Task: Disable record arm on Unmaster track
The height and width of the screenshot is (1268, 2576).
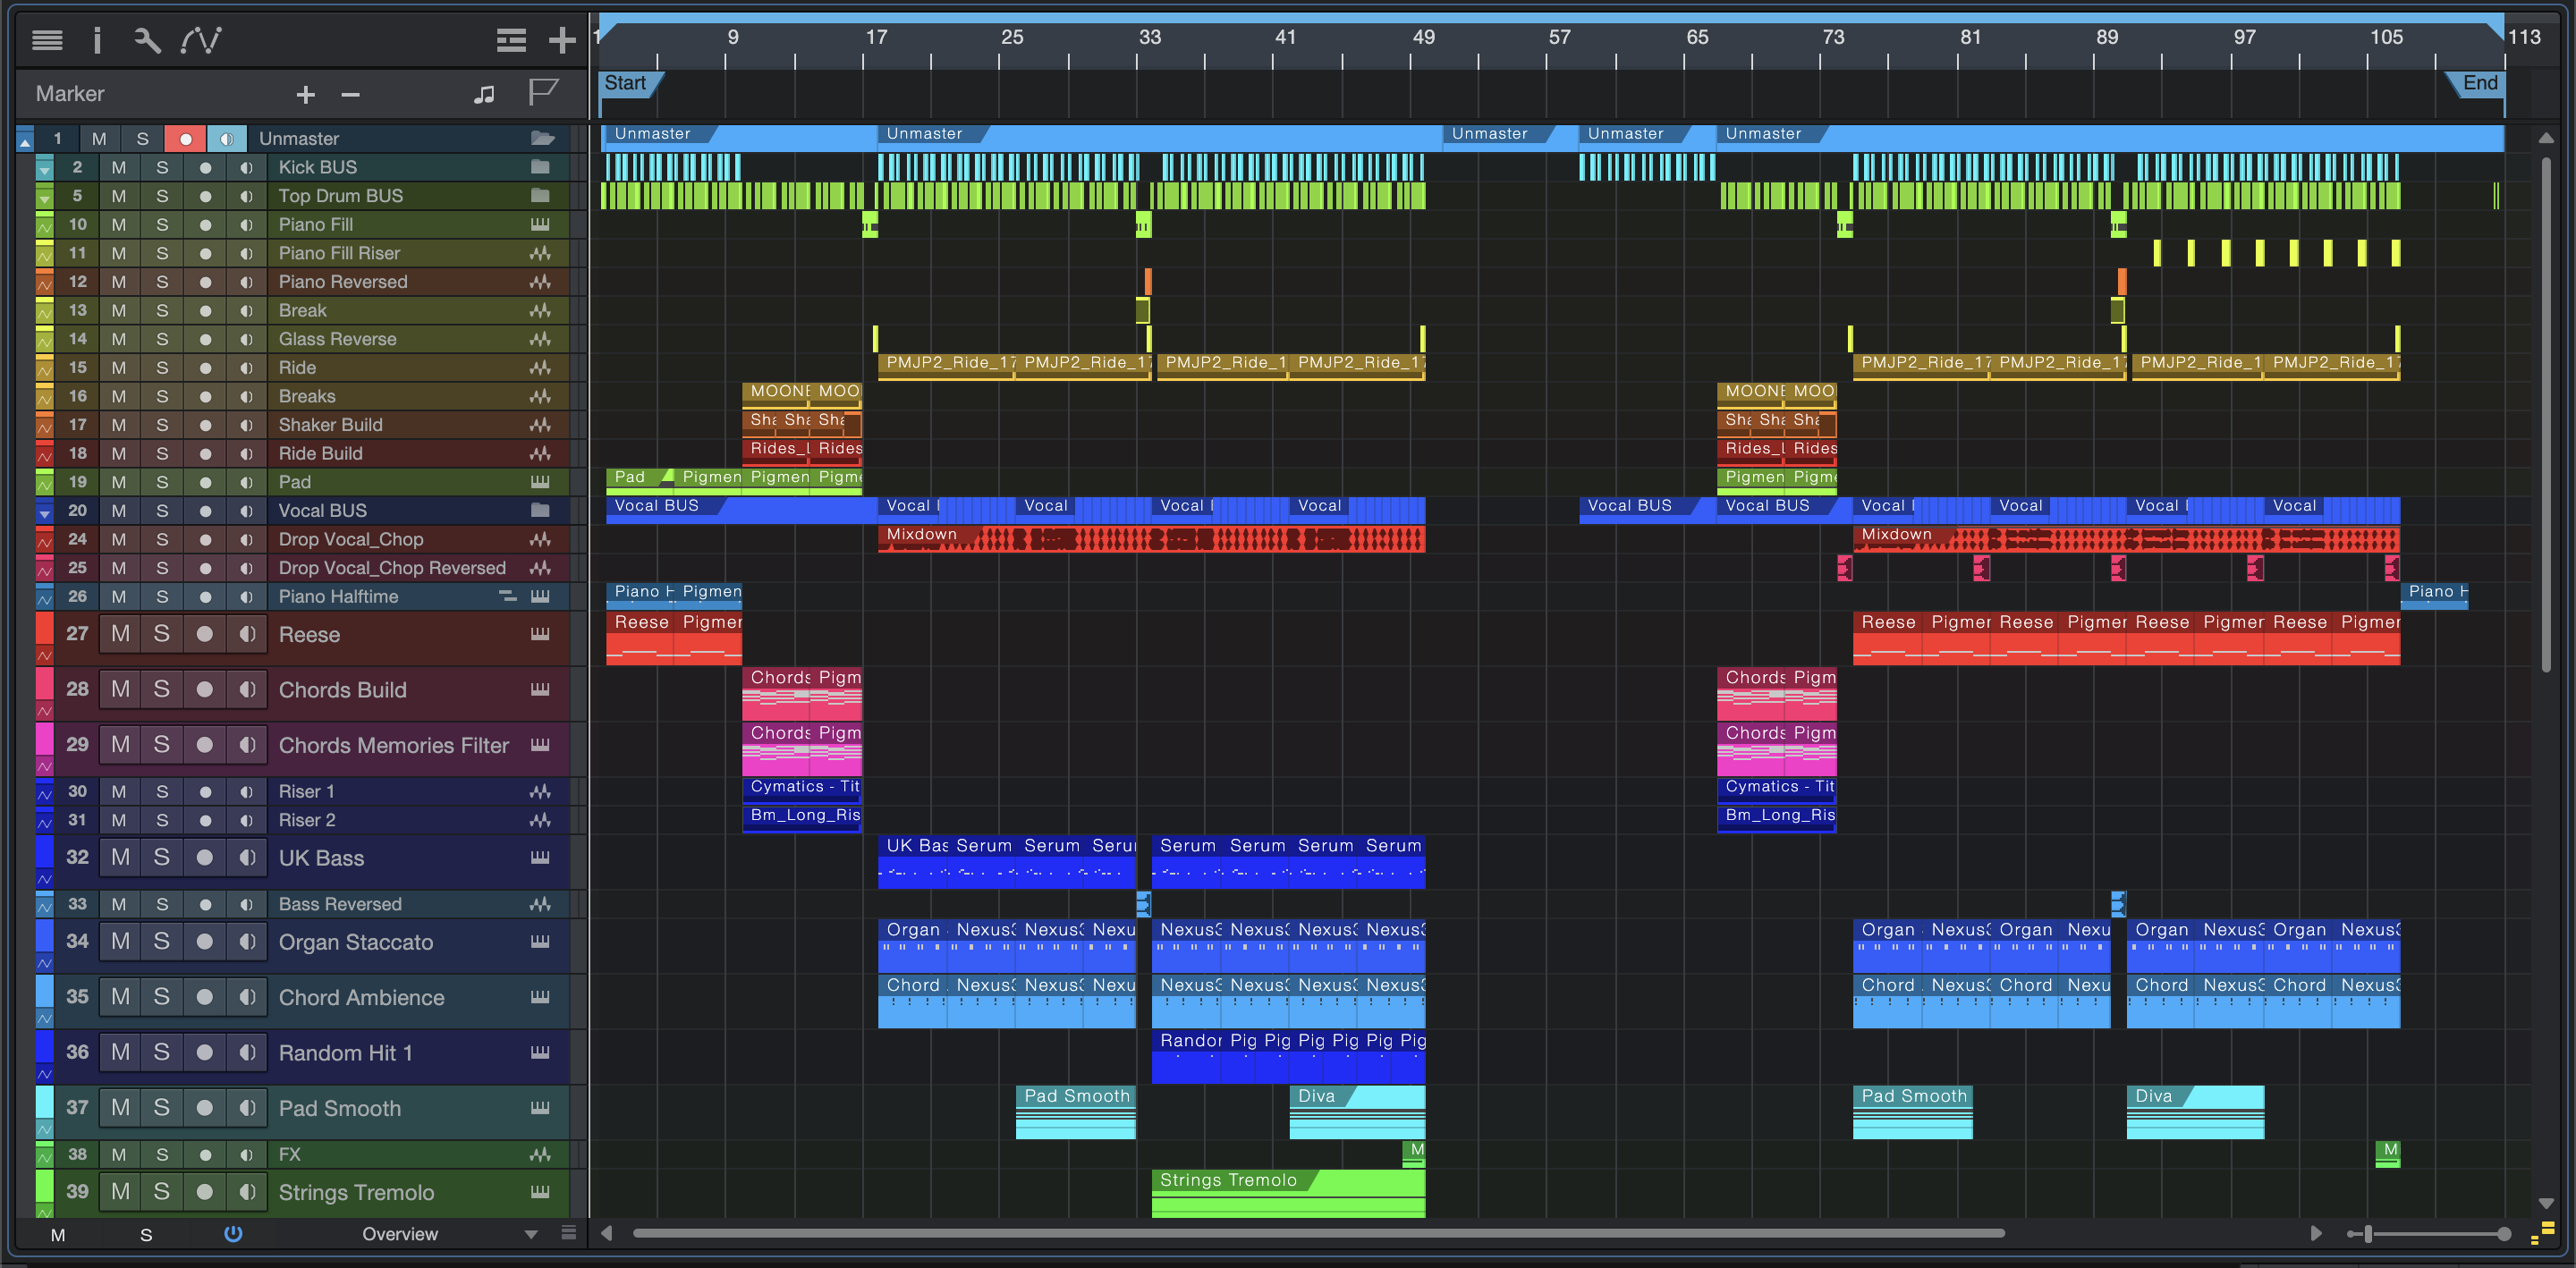Action: tap(185, 139)
